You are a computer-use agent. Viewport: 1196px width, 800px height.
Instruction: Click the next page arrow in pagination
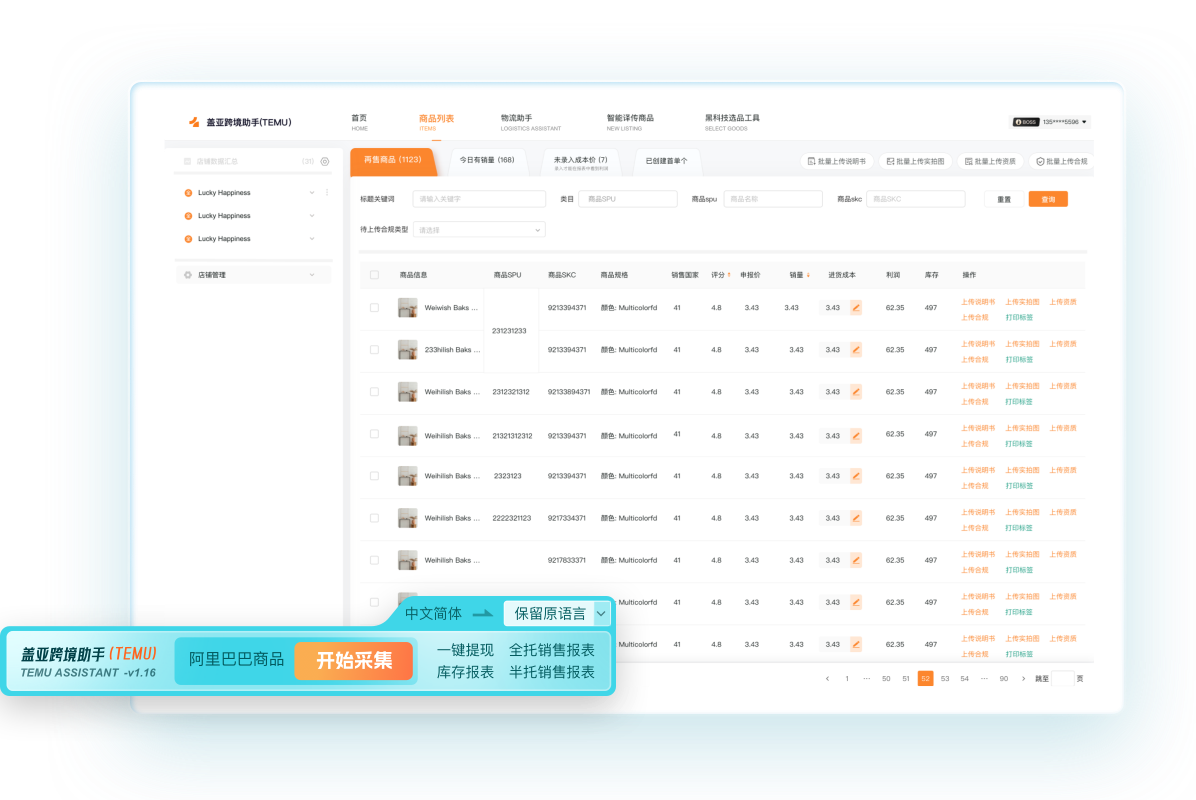coord(1023,679)
